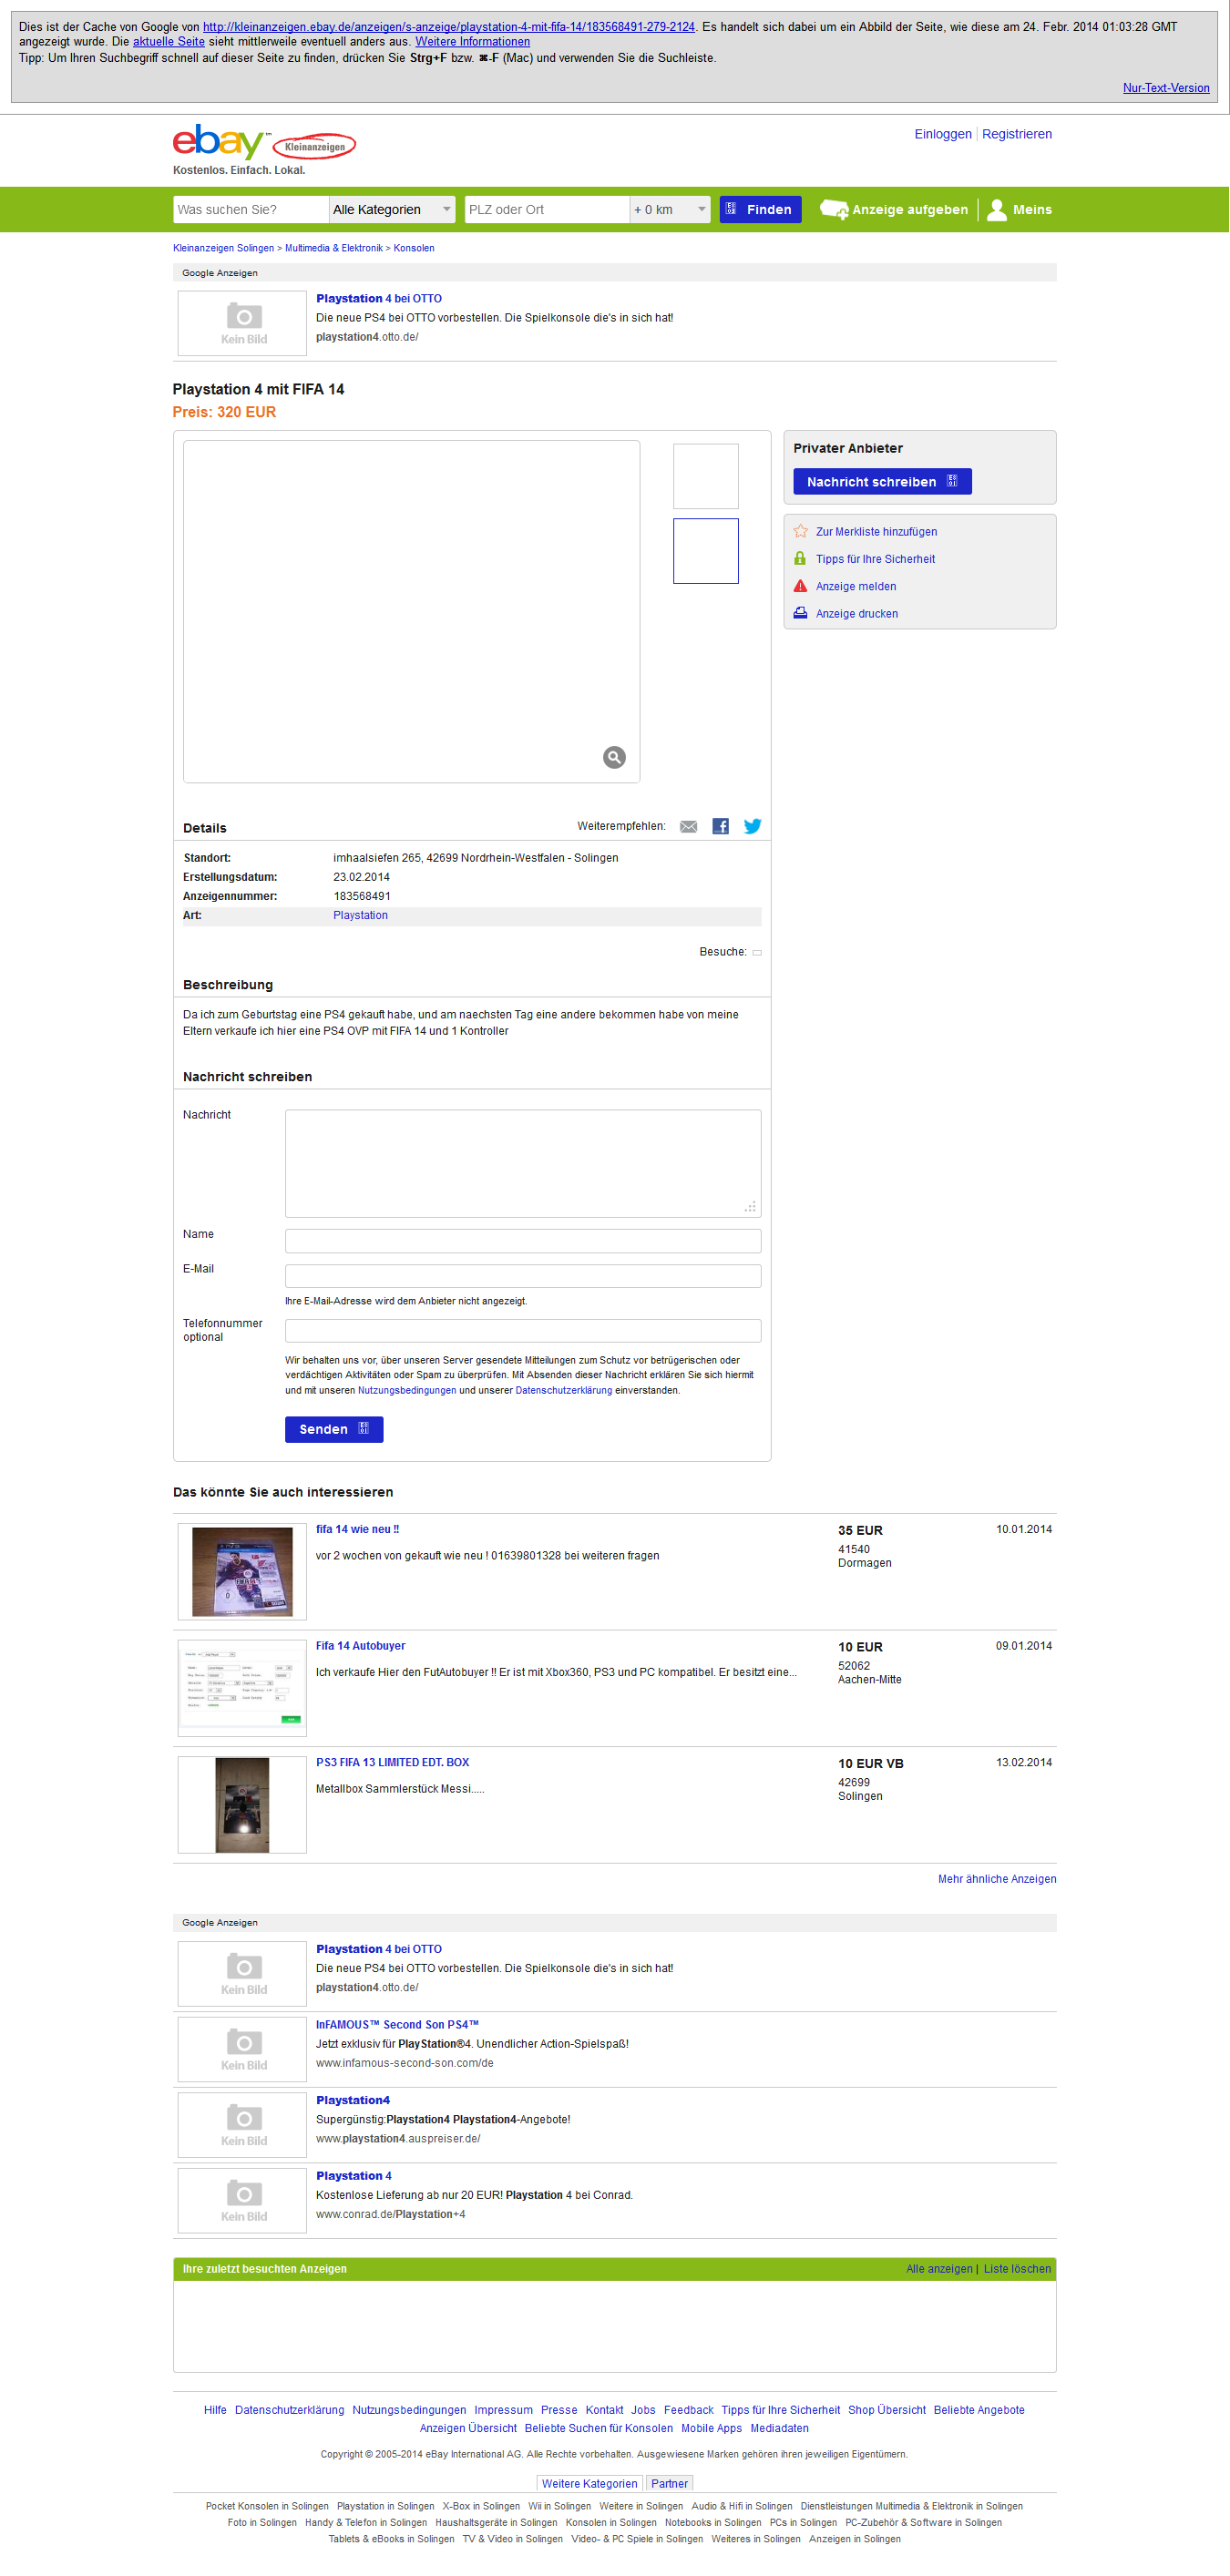Image resolution: width=1230 pixels, height=2576 pixels.
Task: Click Anzeige aufgeben in the green bar
Action: click(894, 209)
